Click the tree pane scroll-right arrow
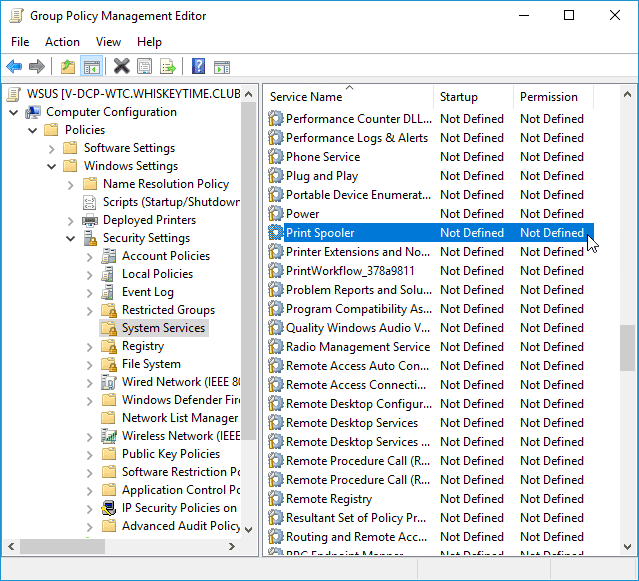The image size is (639, 581). (x=232, y=546)
